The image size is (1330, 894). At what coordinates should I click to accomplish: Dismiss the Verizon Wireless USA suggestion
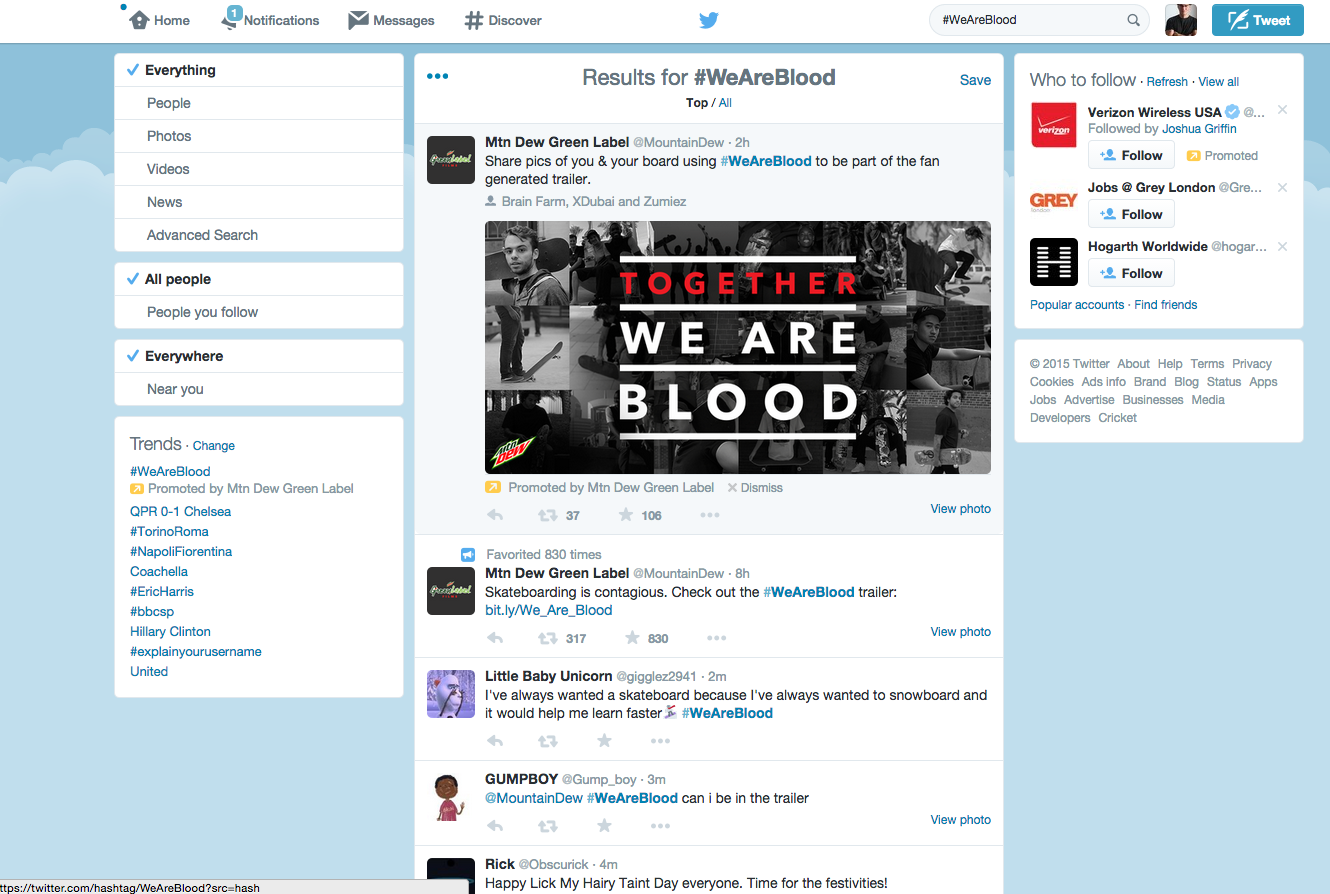[x=1282, y=110]
